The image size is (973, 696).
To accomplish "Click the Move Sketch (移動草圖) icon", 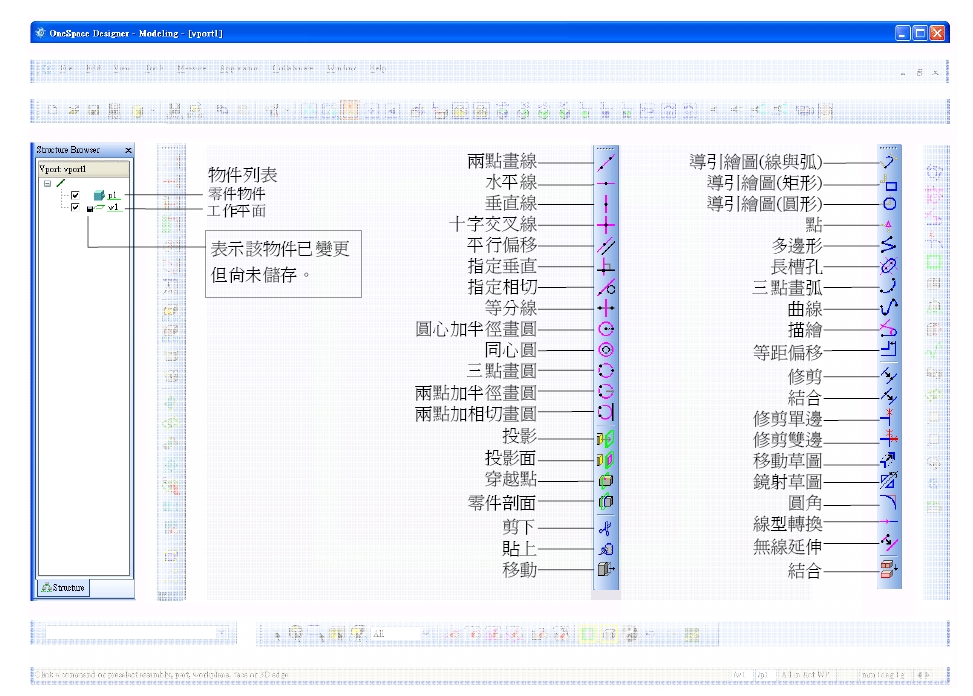I will [x=889, y=460].
